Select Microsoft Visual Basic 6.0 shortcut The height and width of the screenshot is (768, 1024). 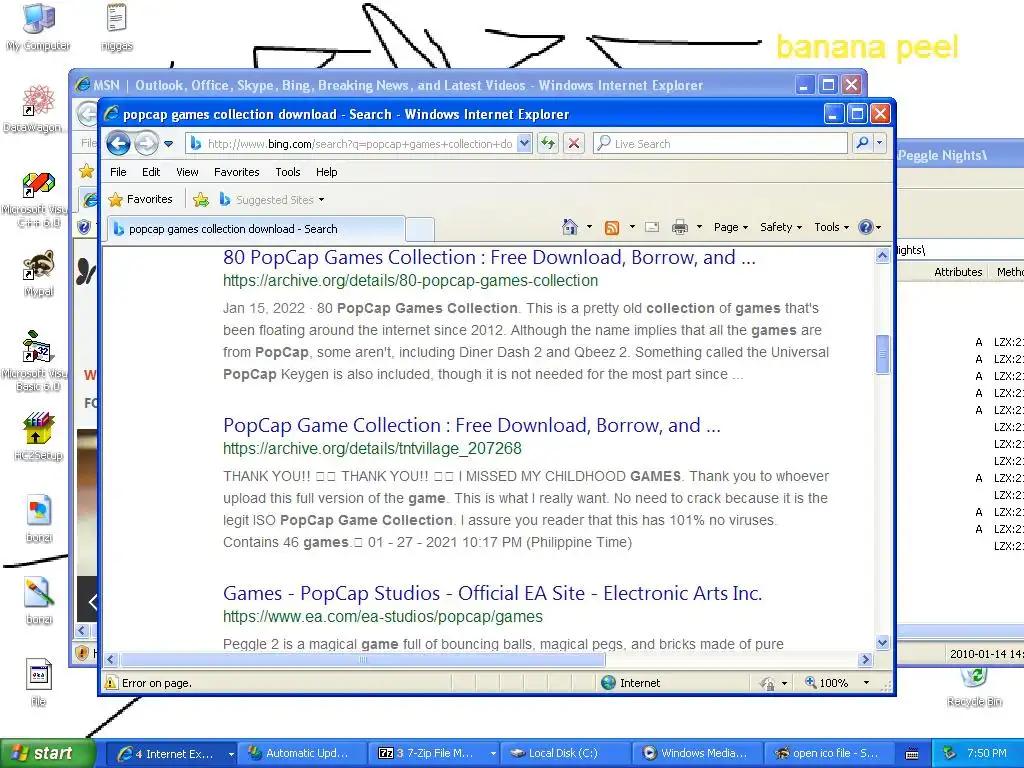(35, 361)
